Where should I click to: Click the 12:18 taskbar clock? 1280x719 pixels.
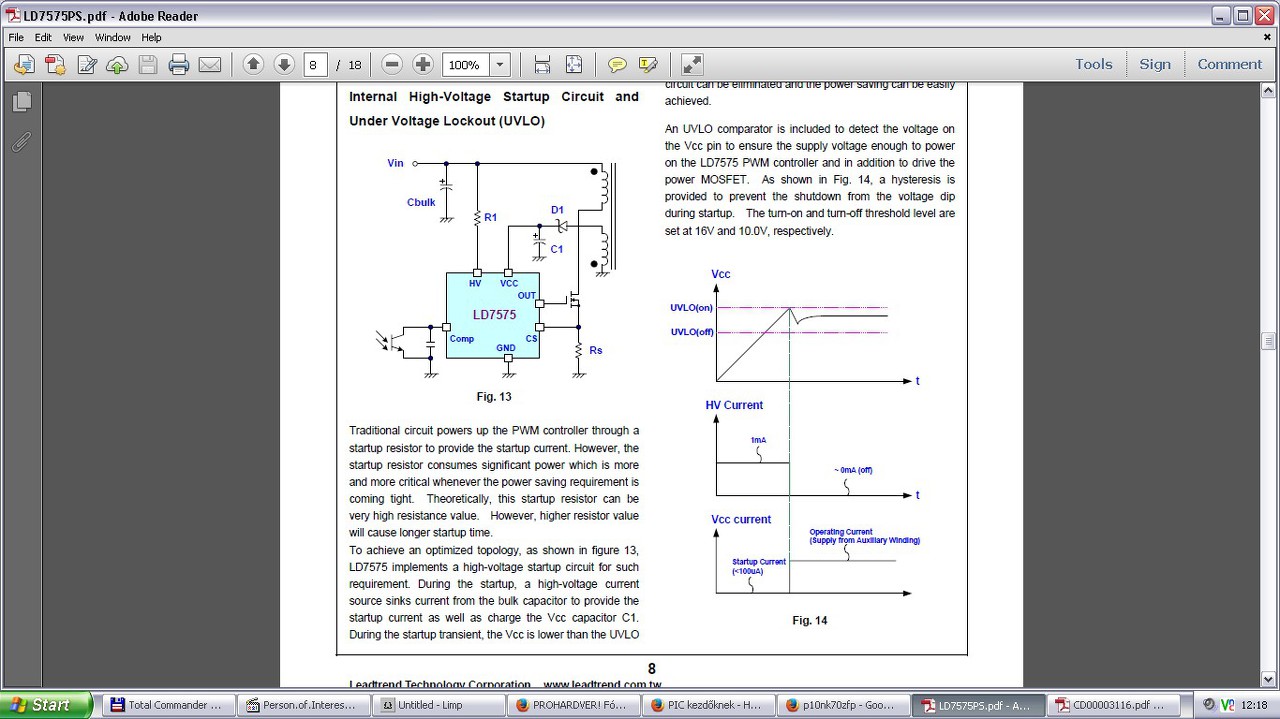tap(1254, 705)
